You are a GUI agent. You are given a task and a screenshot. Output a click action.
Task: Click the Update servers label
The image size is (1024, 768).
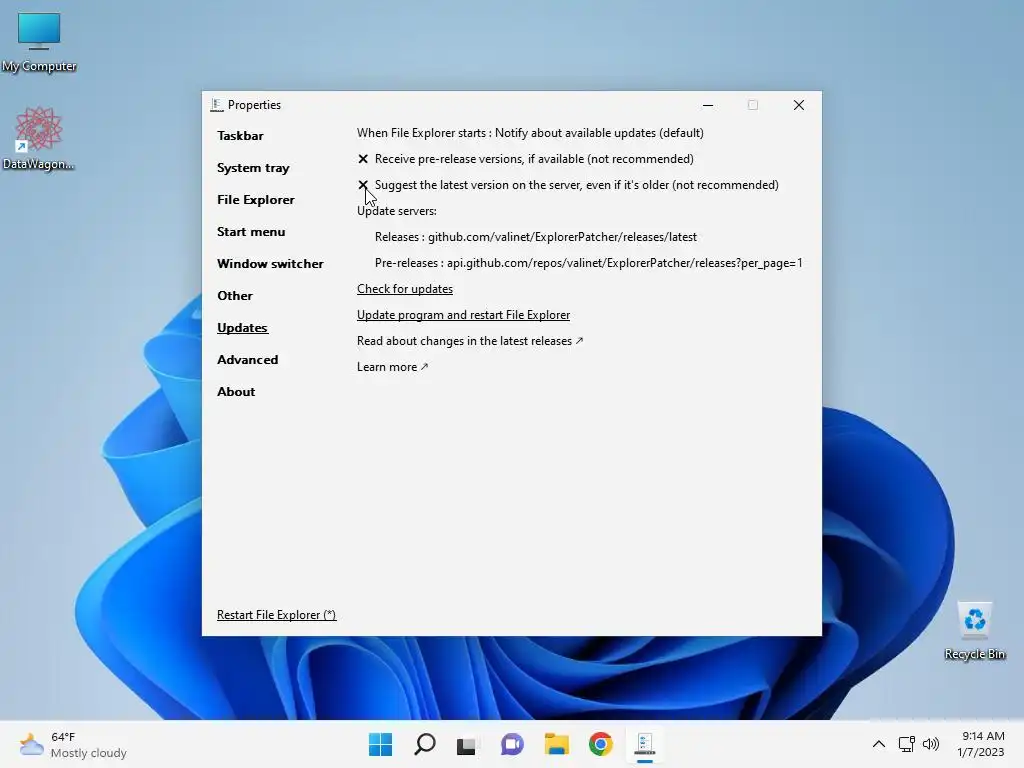click(x=396, y=211)
